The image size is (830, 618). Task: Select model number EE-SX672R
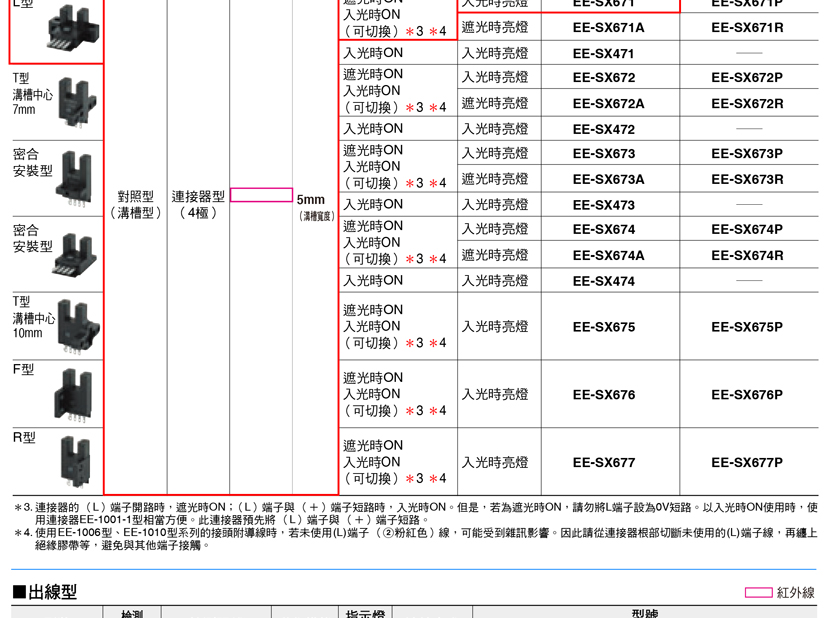(747, 104)
